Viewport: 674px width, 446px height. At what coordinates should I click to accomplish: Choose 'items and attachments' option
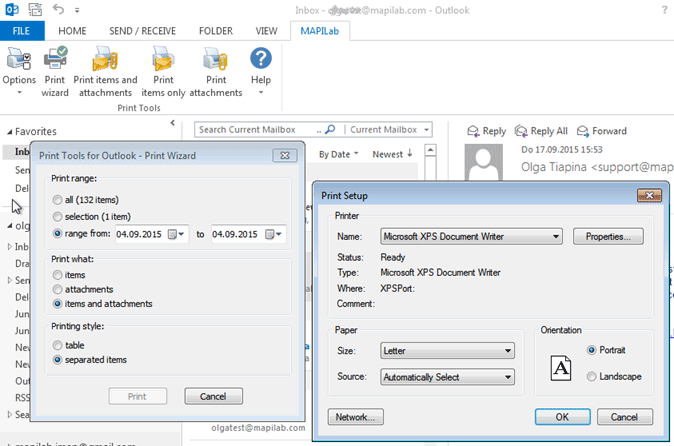pos(102,304)
